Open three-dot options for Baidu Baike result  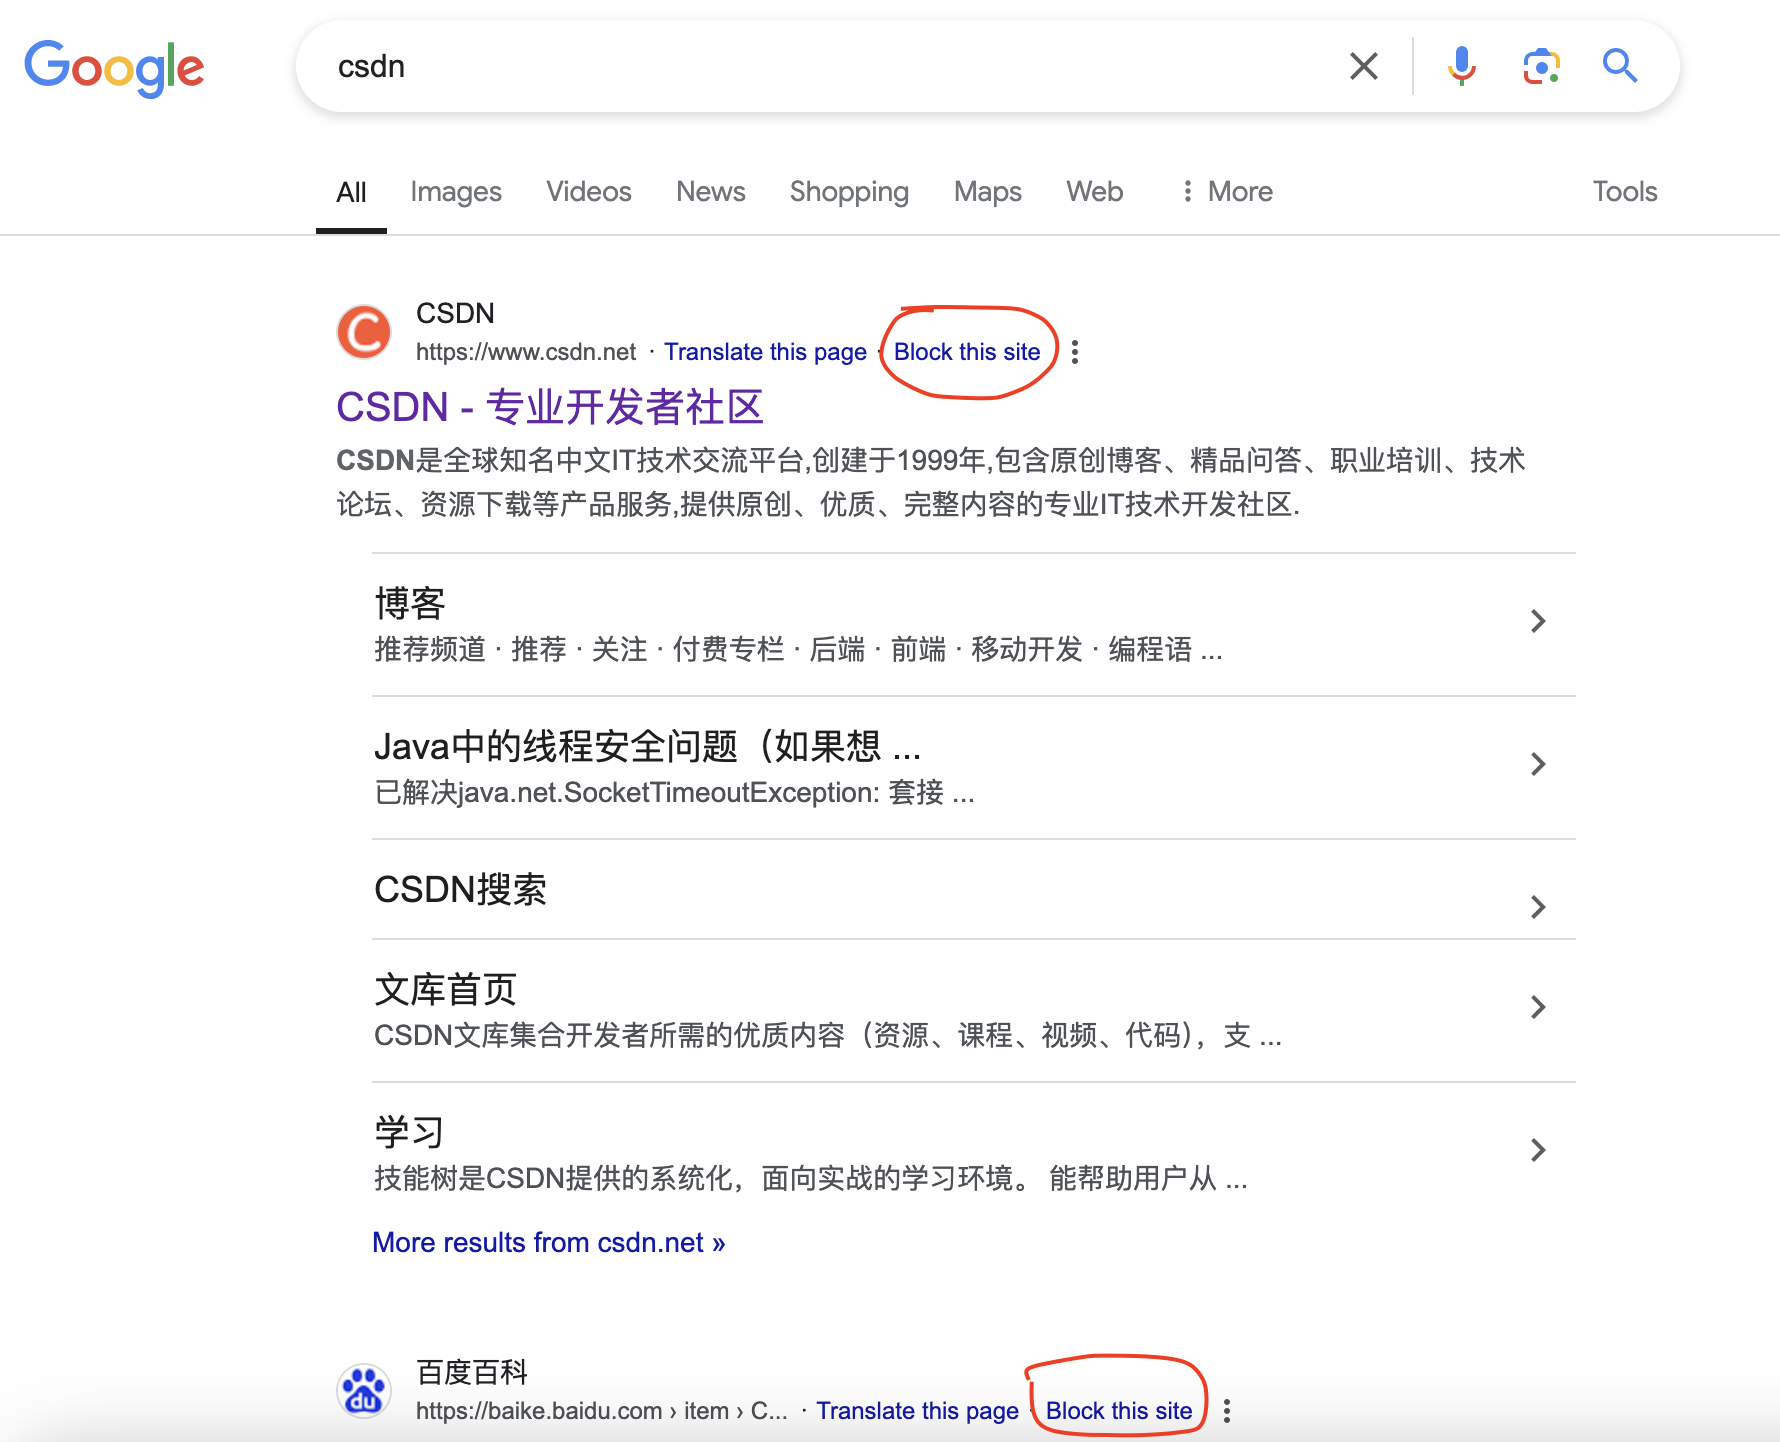(1227, 1411)
